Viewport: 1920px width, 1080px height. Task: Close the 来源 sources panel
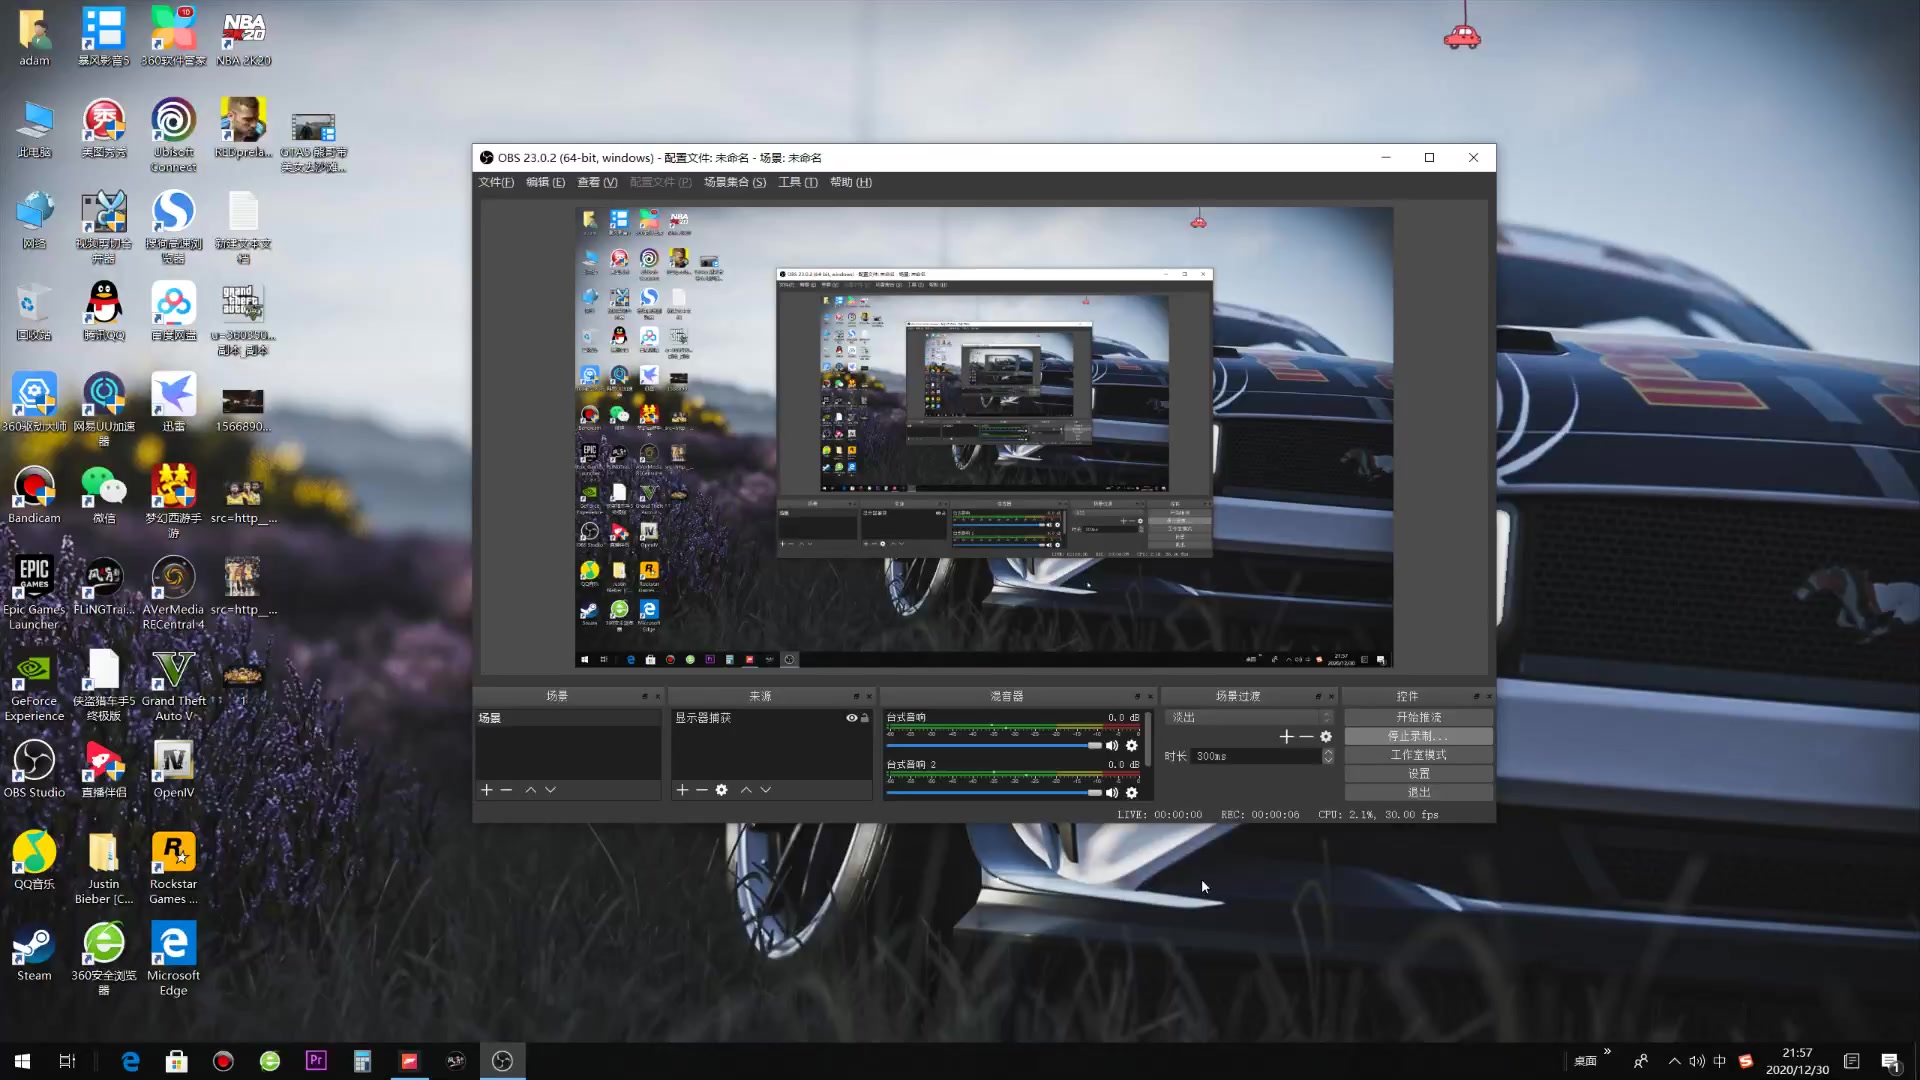pos(869,696)
